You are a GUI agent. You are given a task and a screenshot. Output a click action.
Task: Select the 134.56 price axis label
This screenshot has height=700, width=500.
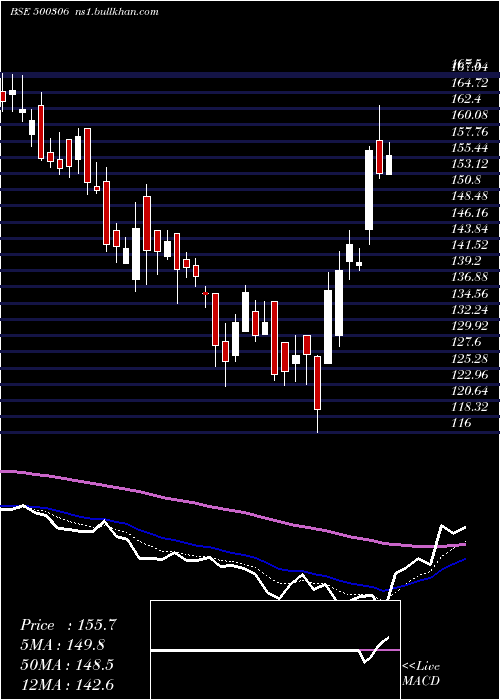click(470, 293)
